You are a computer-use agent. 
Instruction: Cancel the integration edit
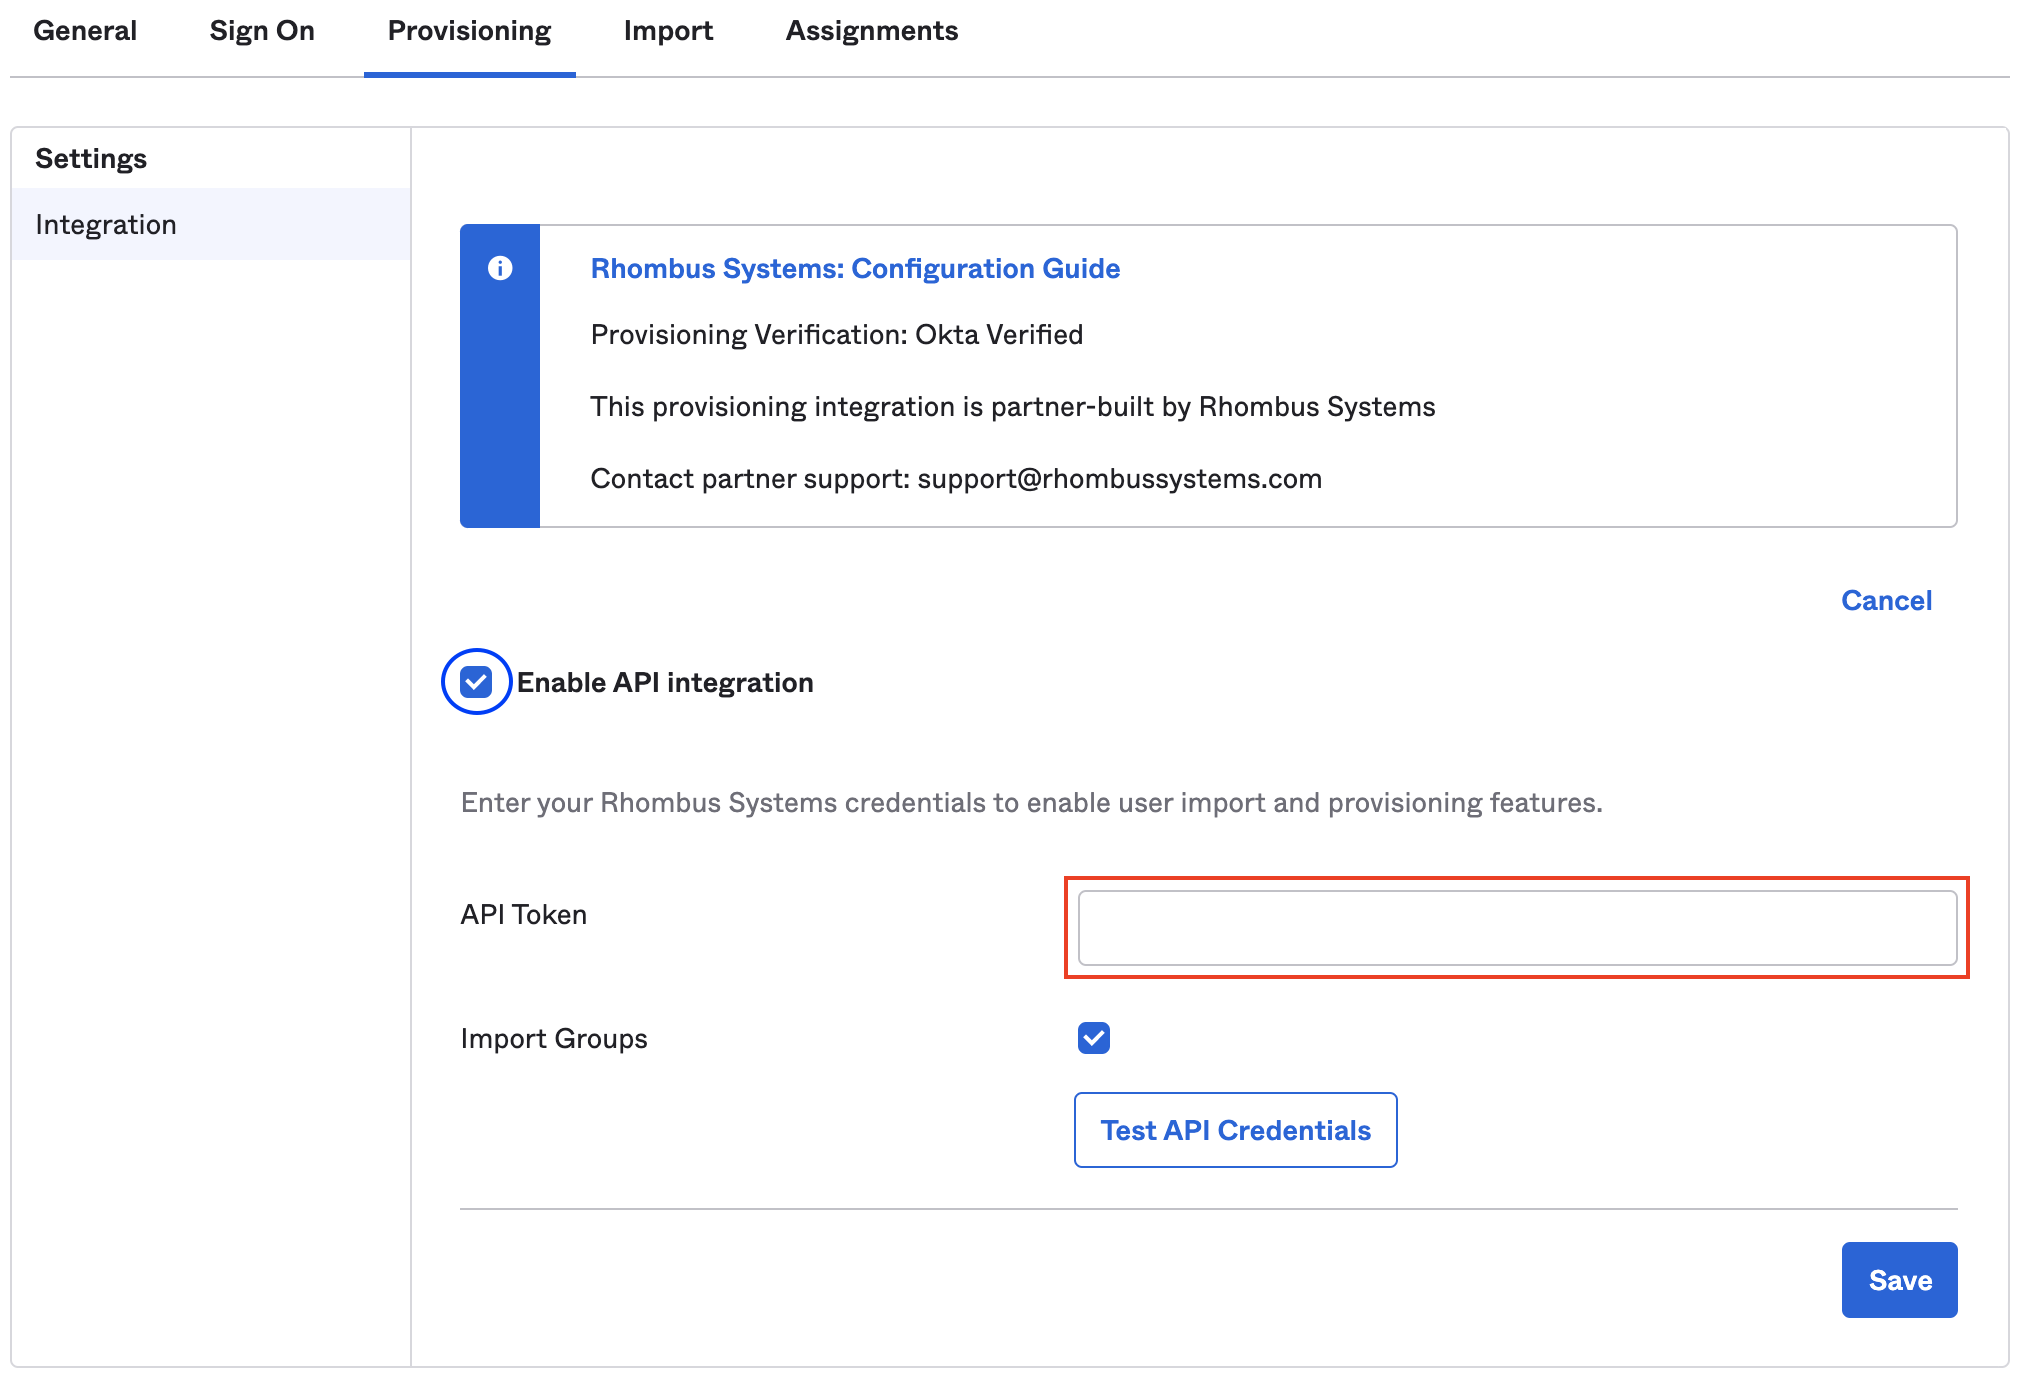tap(1886, 600)
